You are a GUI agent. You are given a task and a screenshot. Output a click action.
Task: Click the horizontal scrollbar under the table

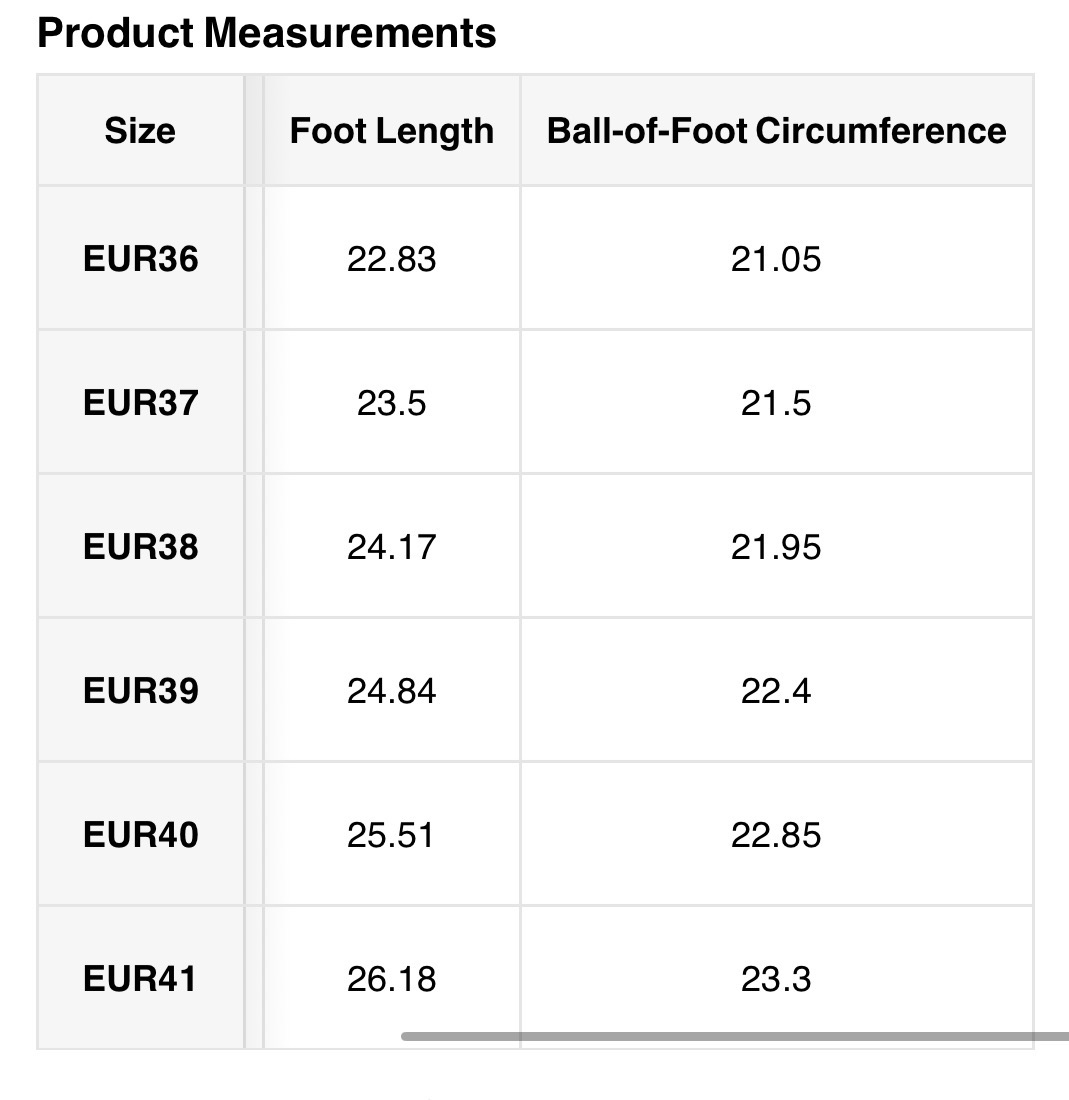click(x=735, y=1037)
